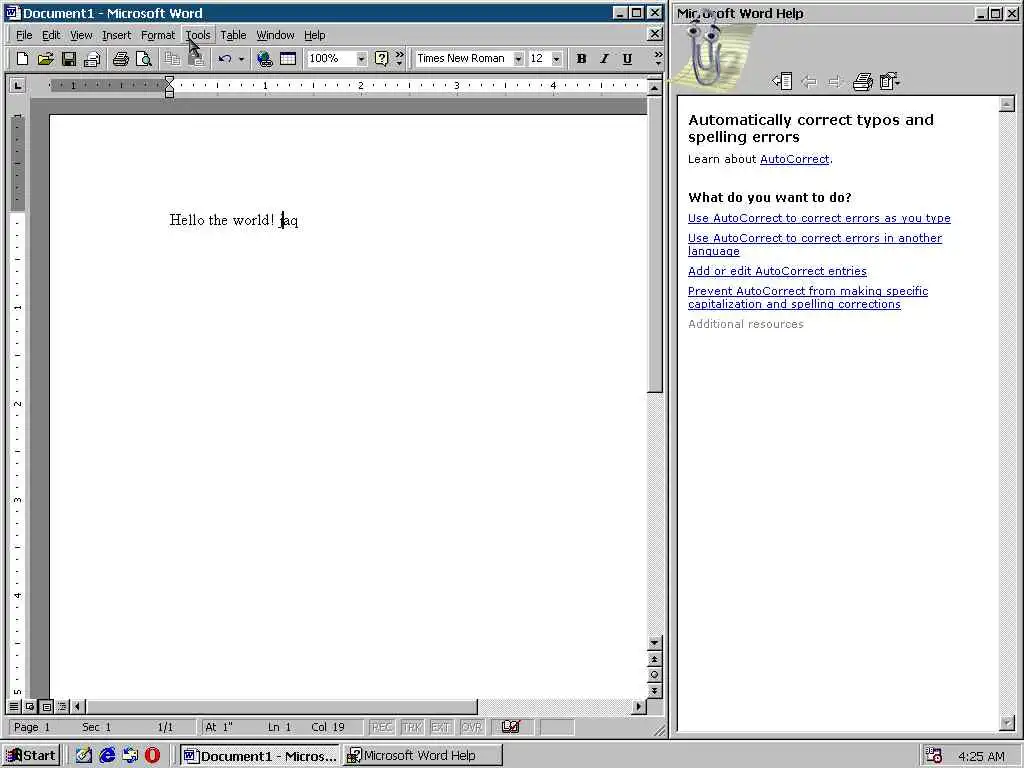This screenshot has height=768, width=1024.
Task: Launch Internet Explorer from Quick Launch
Action: click(107, 756)
